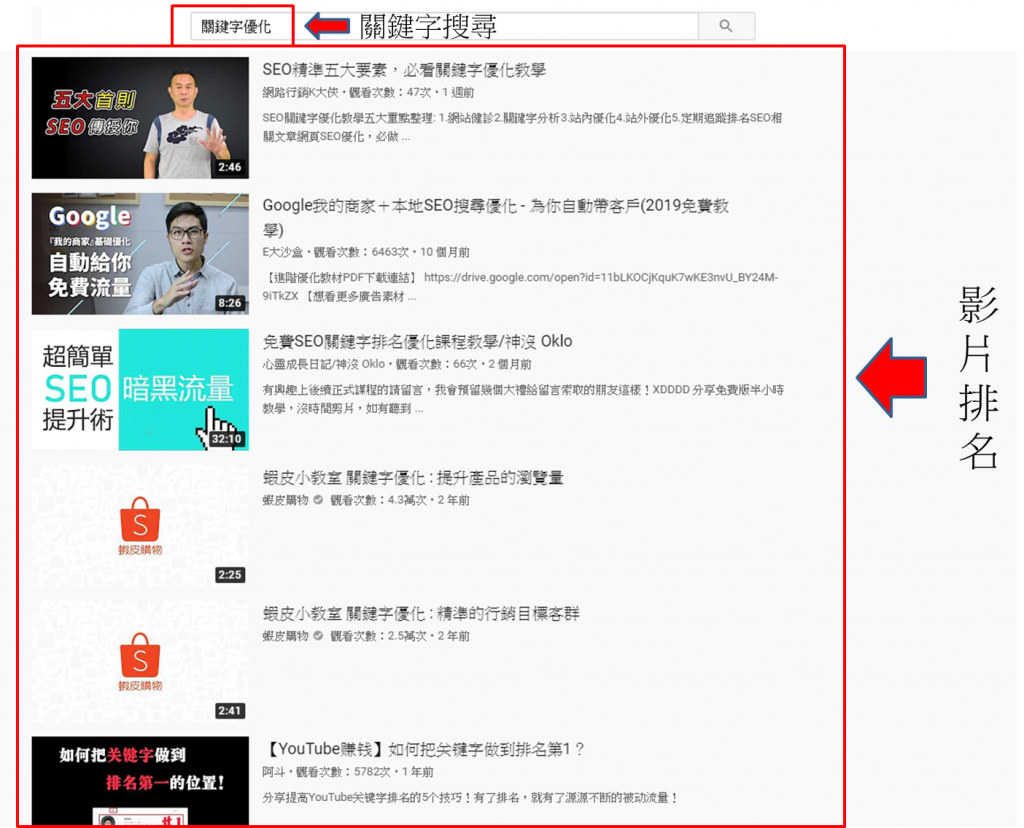Open title Google我的商家＋本地SEO搜尋優化
This screenshot has height=828, width=1024.
[495, 217]
